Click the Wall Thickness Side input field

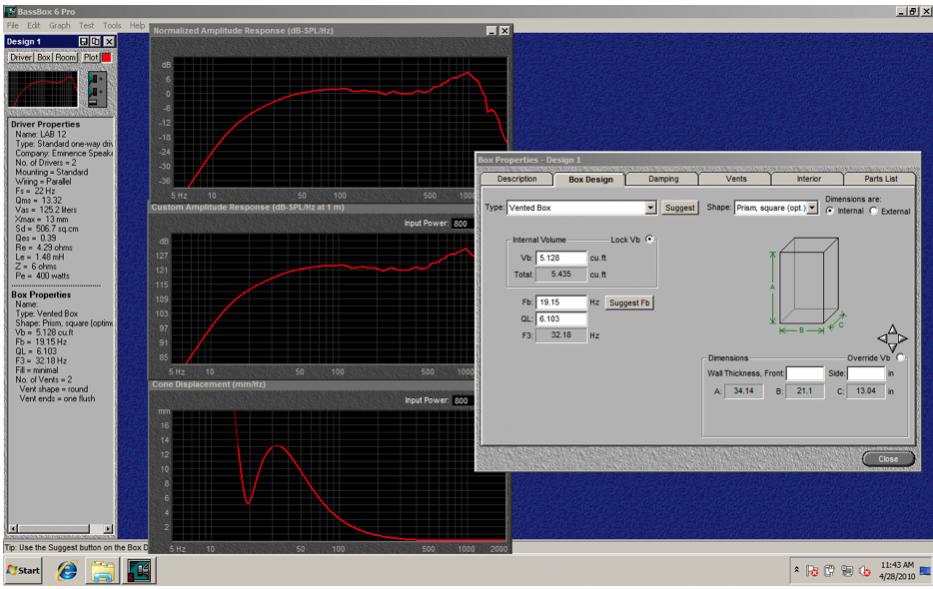866,374
